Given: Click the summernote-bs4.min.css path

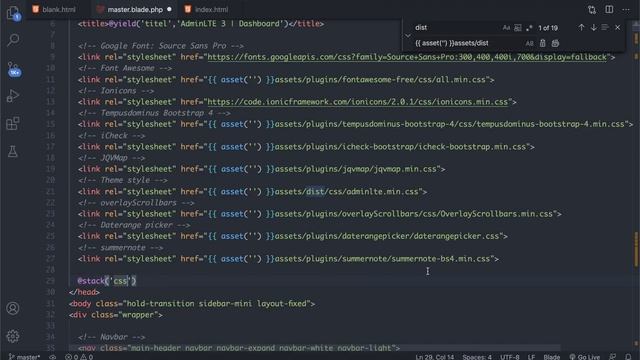Looking at the screenshot, I should click(x=382, y=259).
